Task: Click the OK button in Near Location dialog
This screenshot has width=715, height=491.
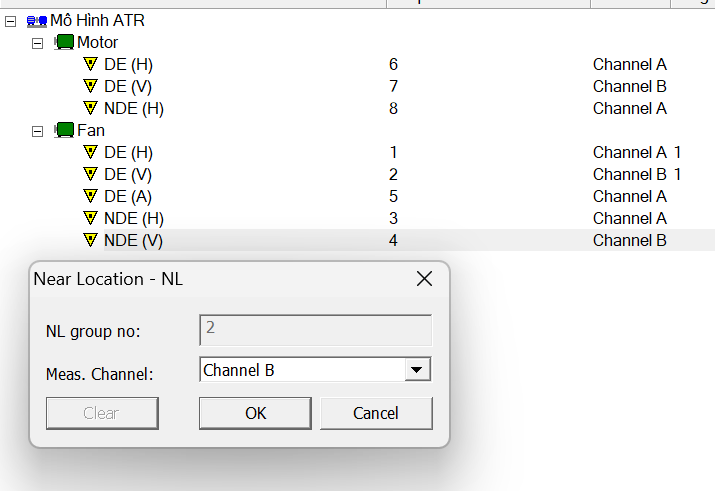Action: click(255, 413)
